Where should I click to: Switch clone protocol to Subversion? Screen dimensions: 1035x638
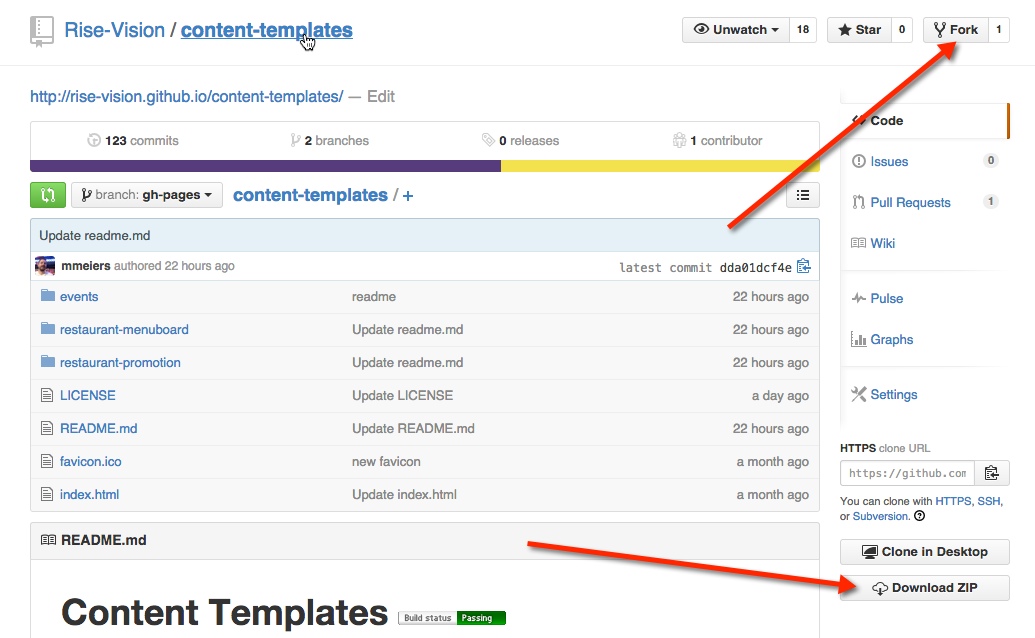pyautogui.click(x=881, y=517)
